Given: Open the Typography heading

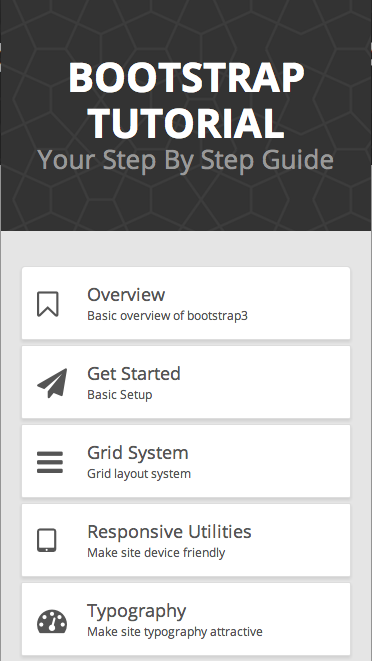Looking at the screenshot, I should click(x=137, y=611).
